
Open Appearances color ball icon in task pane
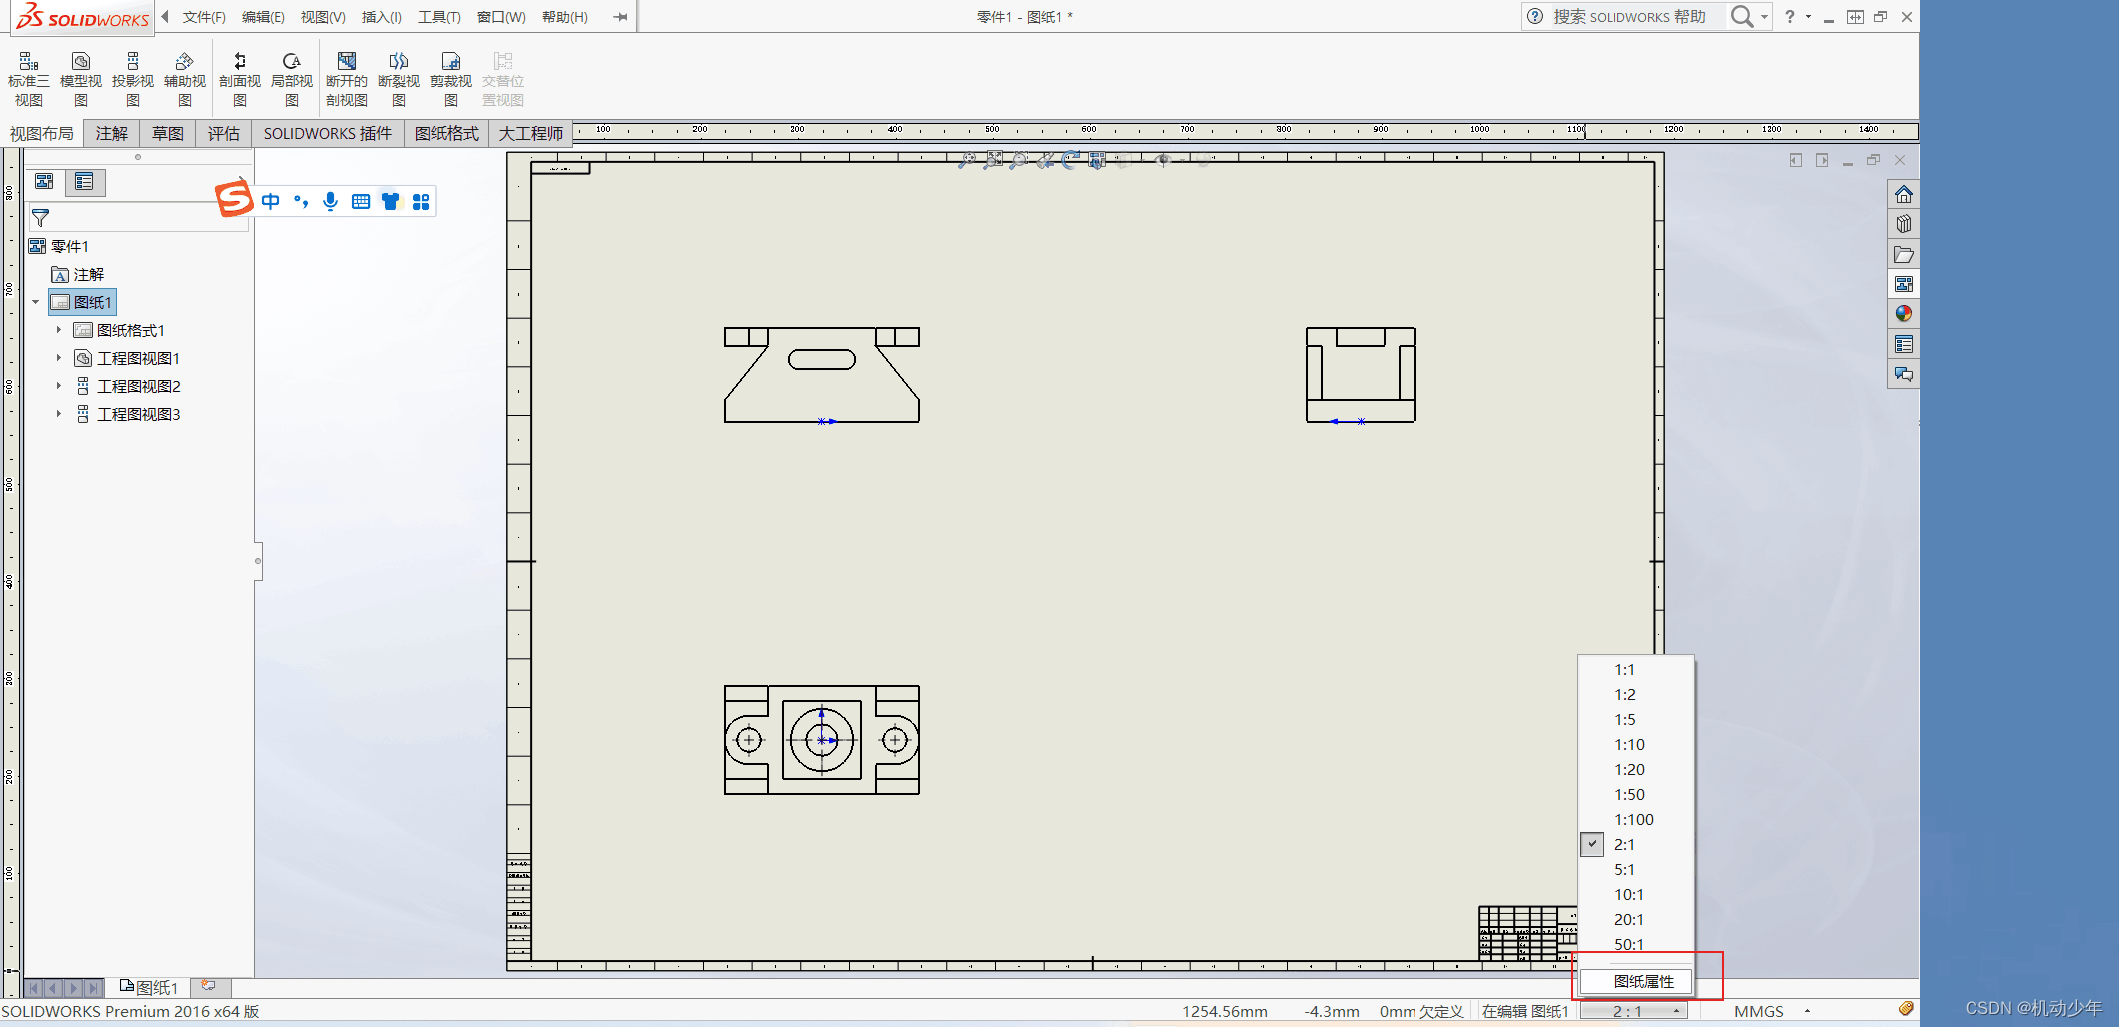point(1904,314)
